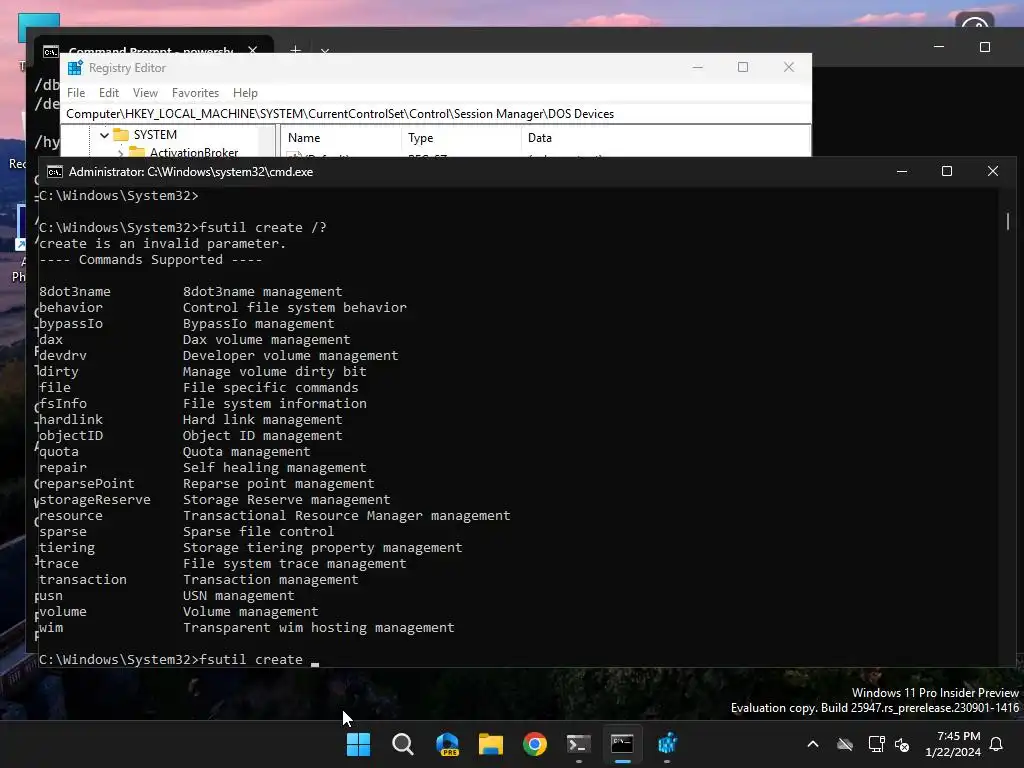
Task: Click the Registry Editor address path field
Action: pos(436,114)
